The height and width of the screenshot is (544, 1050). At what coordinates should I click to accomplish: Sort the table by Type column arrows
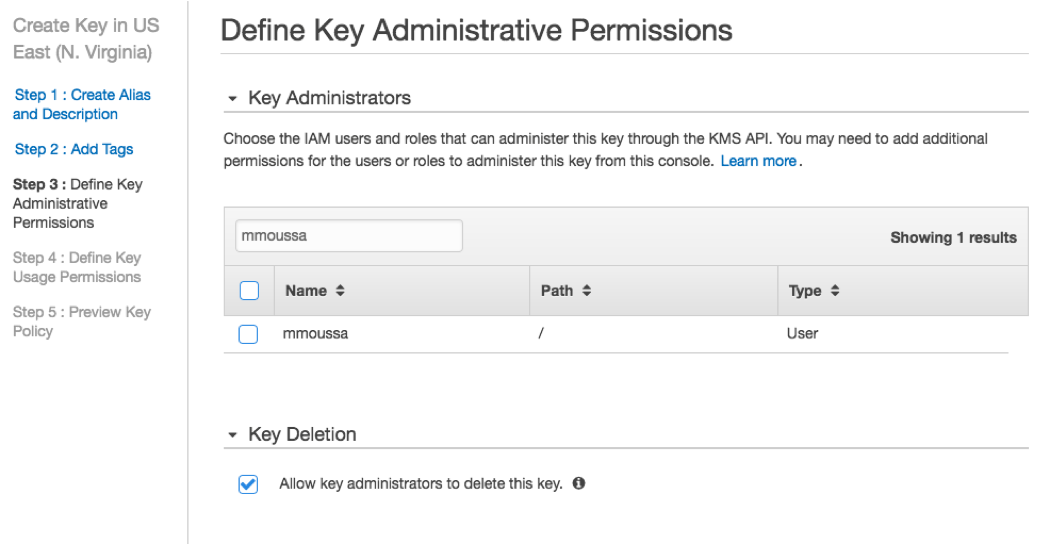pyautogui.click(x=834, y=290)
